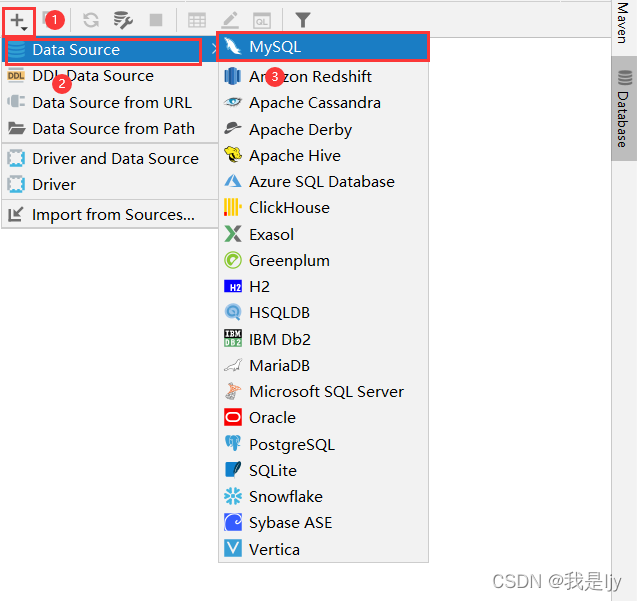Select MariaDB from the list
The image size is (637, 601).
(x=323, y=366)
